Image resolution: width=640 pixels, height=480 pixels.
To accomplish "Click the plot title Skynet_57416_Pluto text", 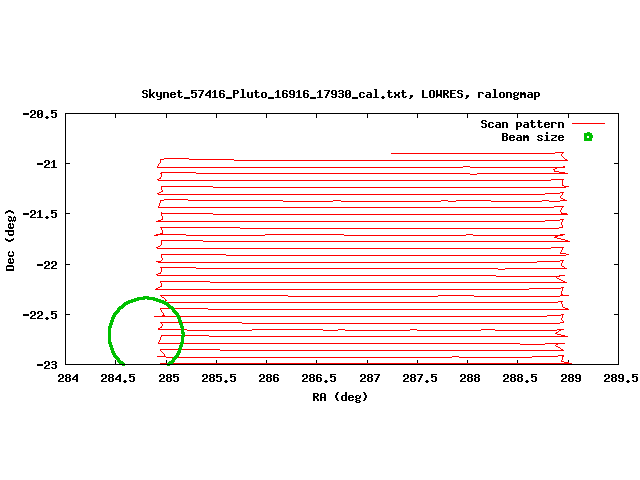I will tap(340, 94).
